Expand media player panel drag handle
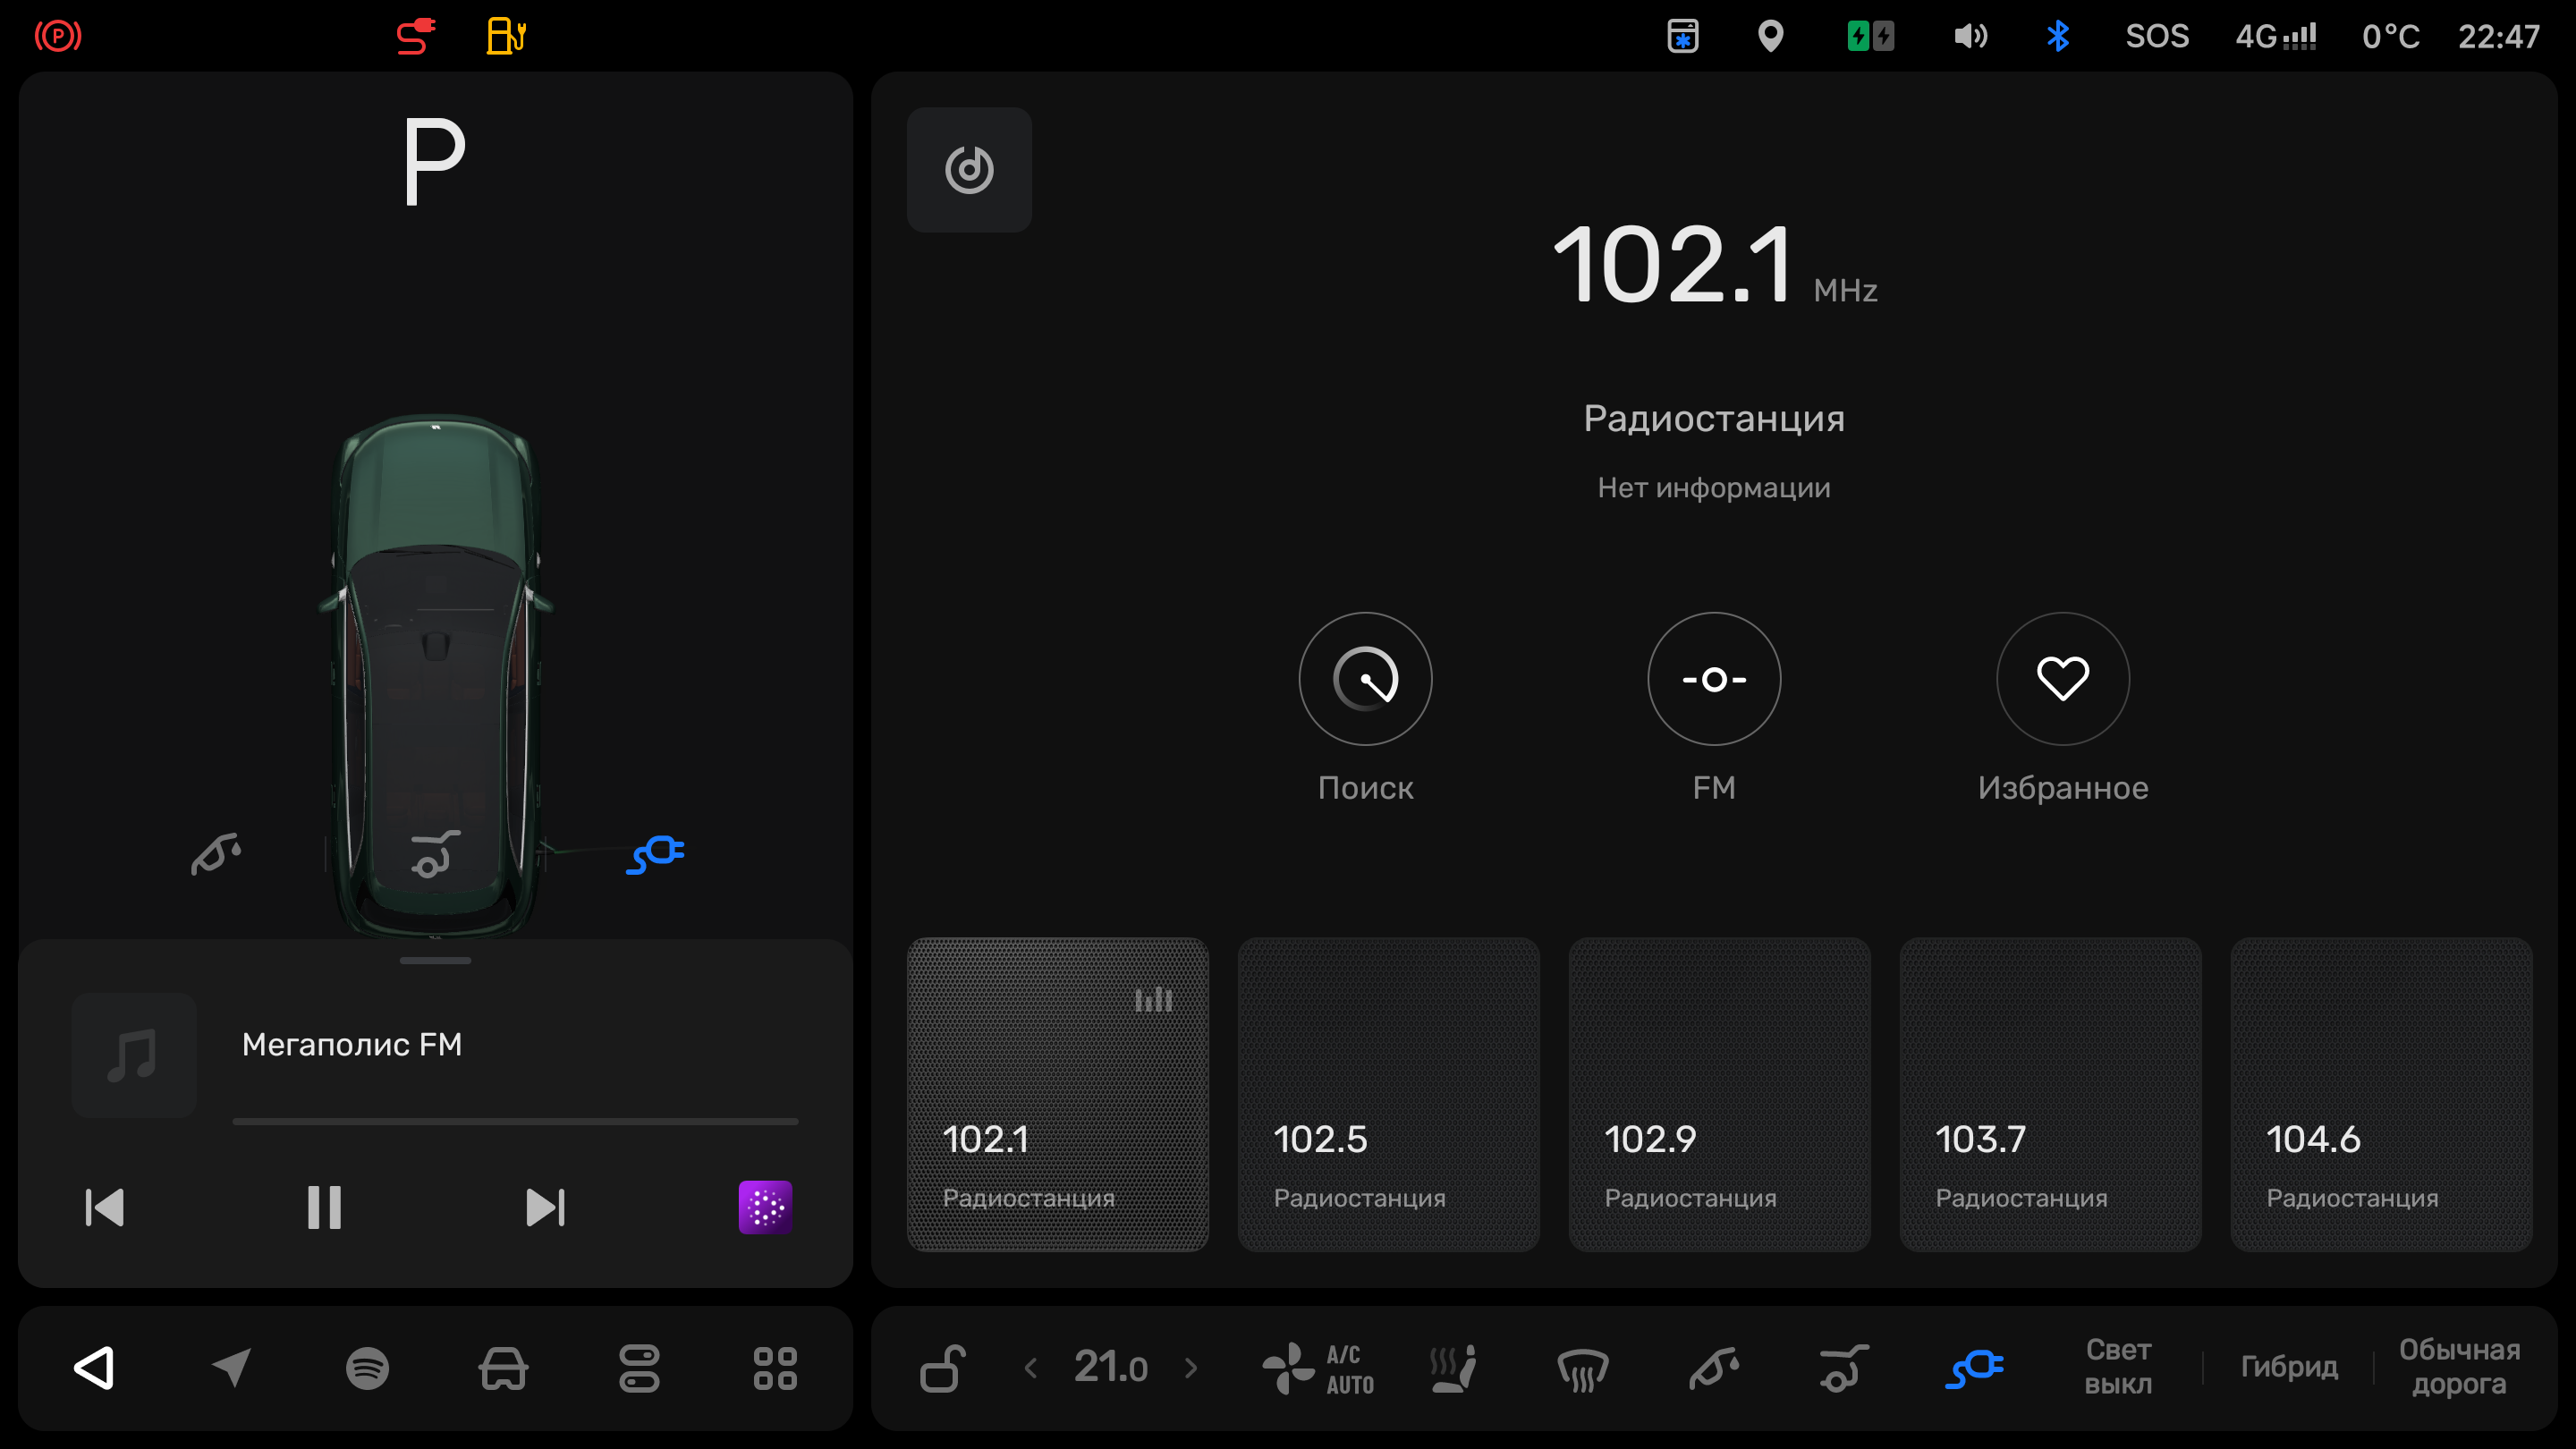Image resolution: width=2576 pixels, height=1449 pixels. coord(435,960)
